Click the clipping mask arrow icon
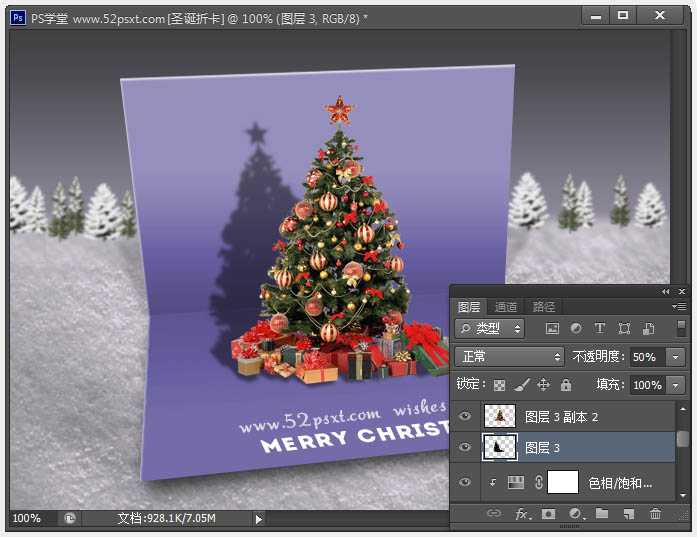The height and width of the screenshot is (537, 697). (493, 482)
